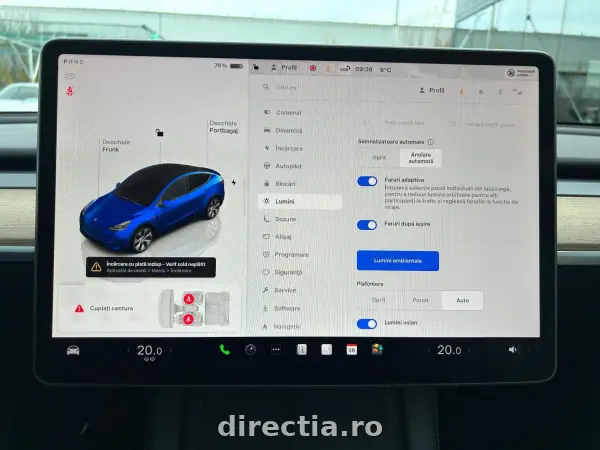Tap the blue Model Y car image

click(x=152, y=209)
